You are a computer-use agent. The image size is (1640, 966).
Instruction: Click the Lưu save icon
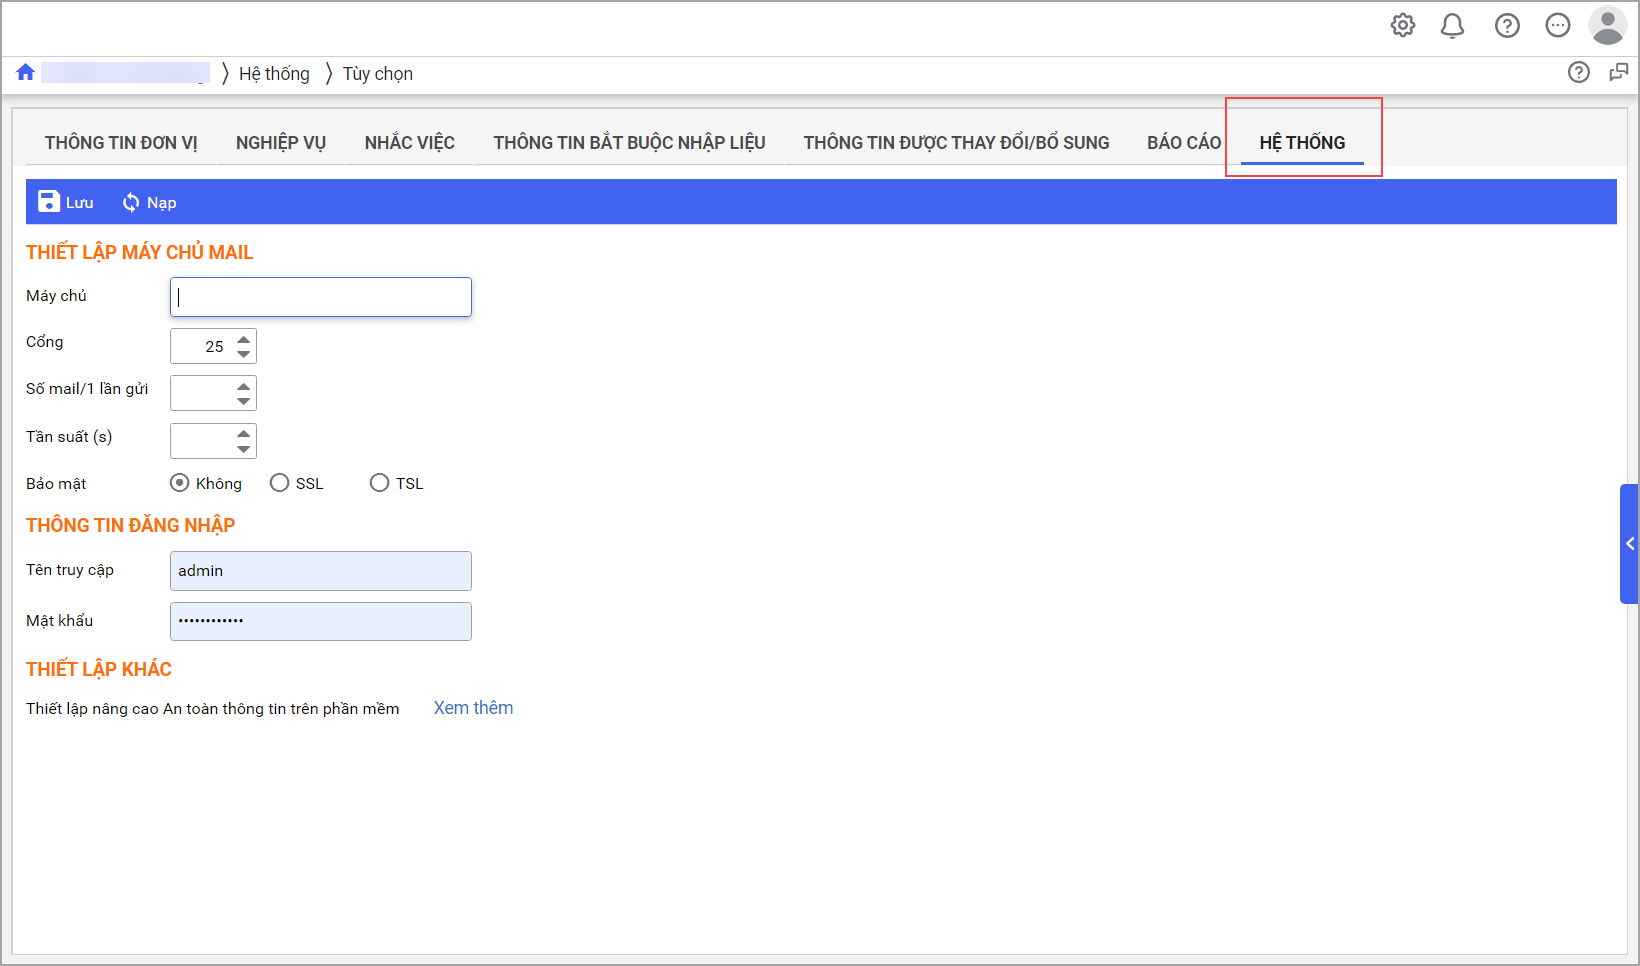pyautogui.click(x=49, y=202)
